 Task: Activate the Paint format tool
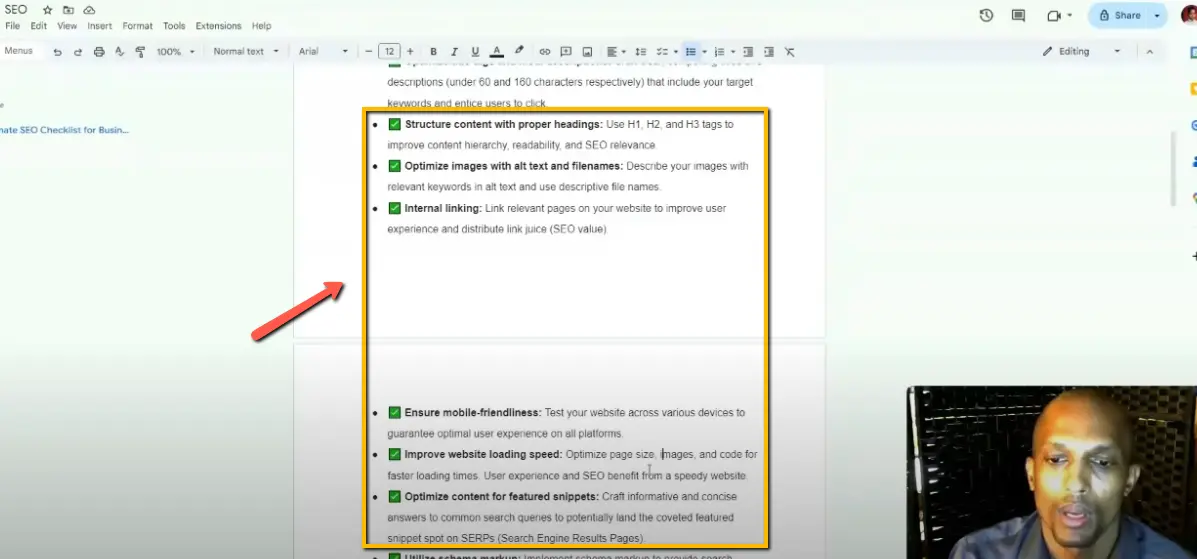(x=140, y=52)
